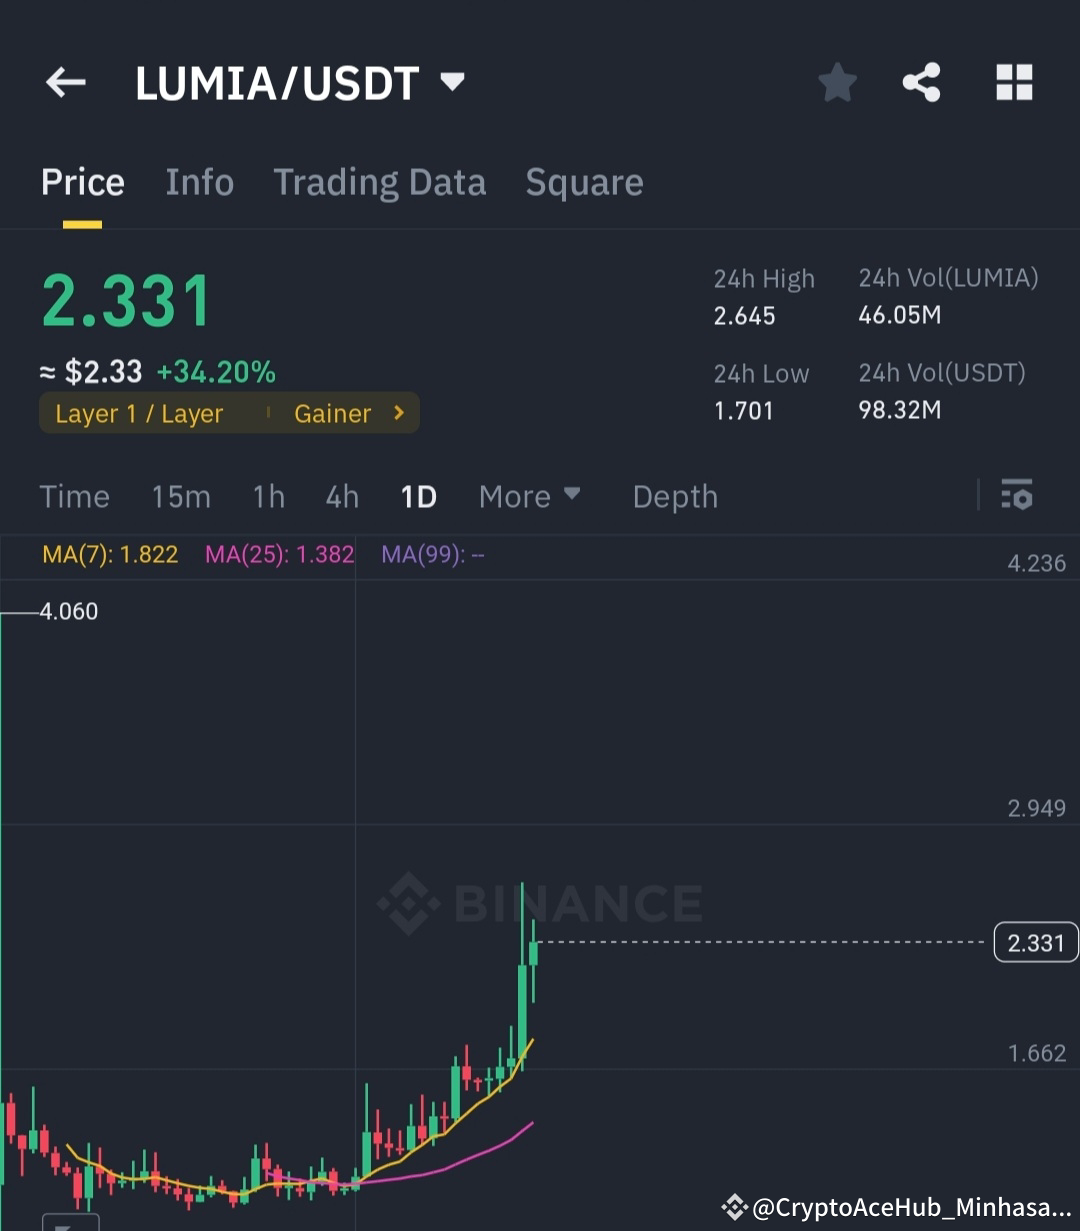
Task: Tap the large 2.331 price value
Action: point(127,301)
